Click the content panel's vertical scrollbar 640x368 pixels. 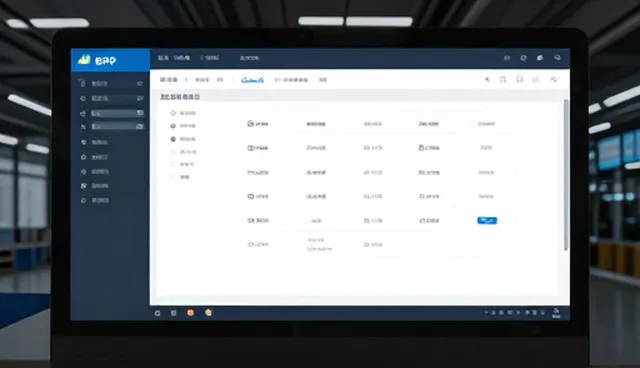coord(566,175)
